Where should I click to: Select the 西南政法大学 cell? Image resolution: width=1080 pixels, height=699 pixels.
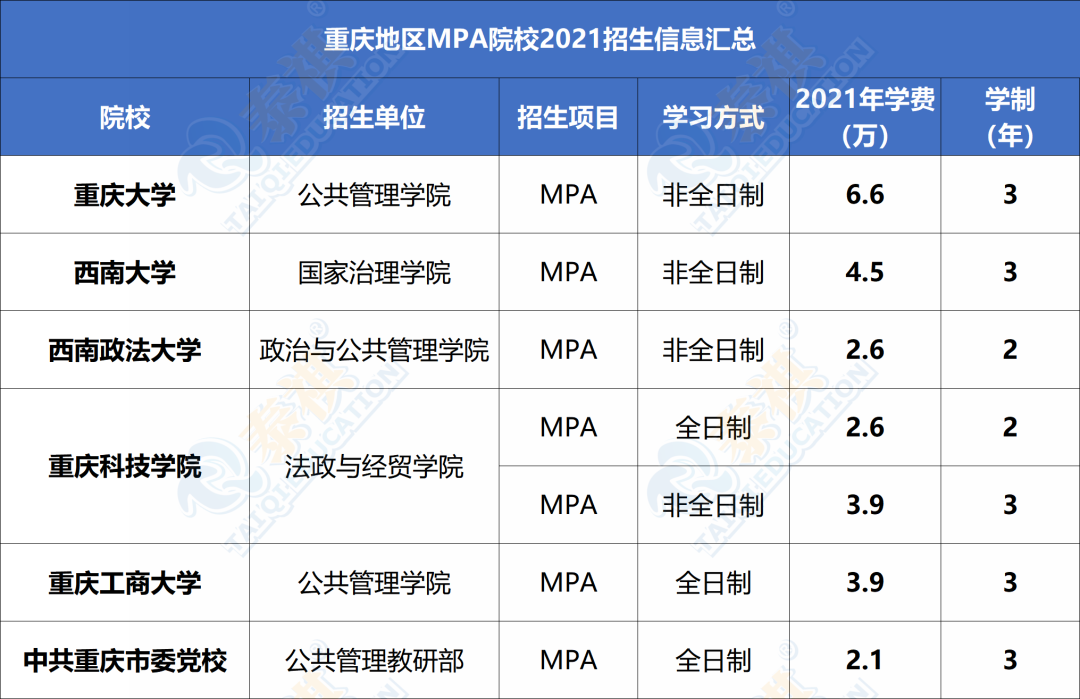point(125,350)
